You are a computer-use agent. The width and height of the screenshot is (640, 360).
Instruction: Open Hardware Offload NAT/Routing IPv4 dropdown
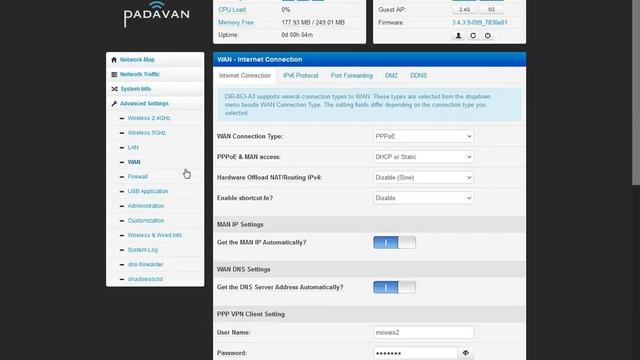423,178
